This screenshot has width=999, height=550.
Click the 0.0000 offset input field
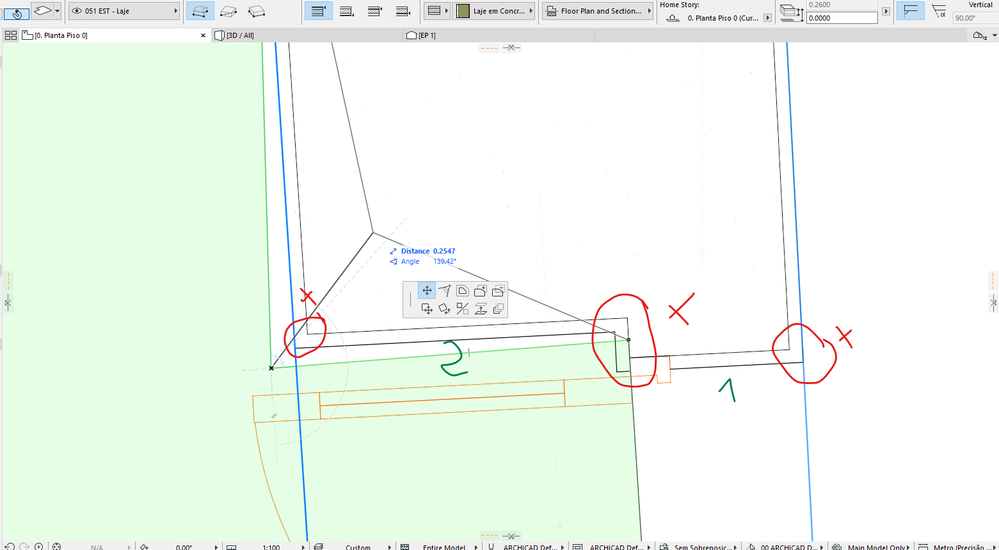pos(842,18)
